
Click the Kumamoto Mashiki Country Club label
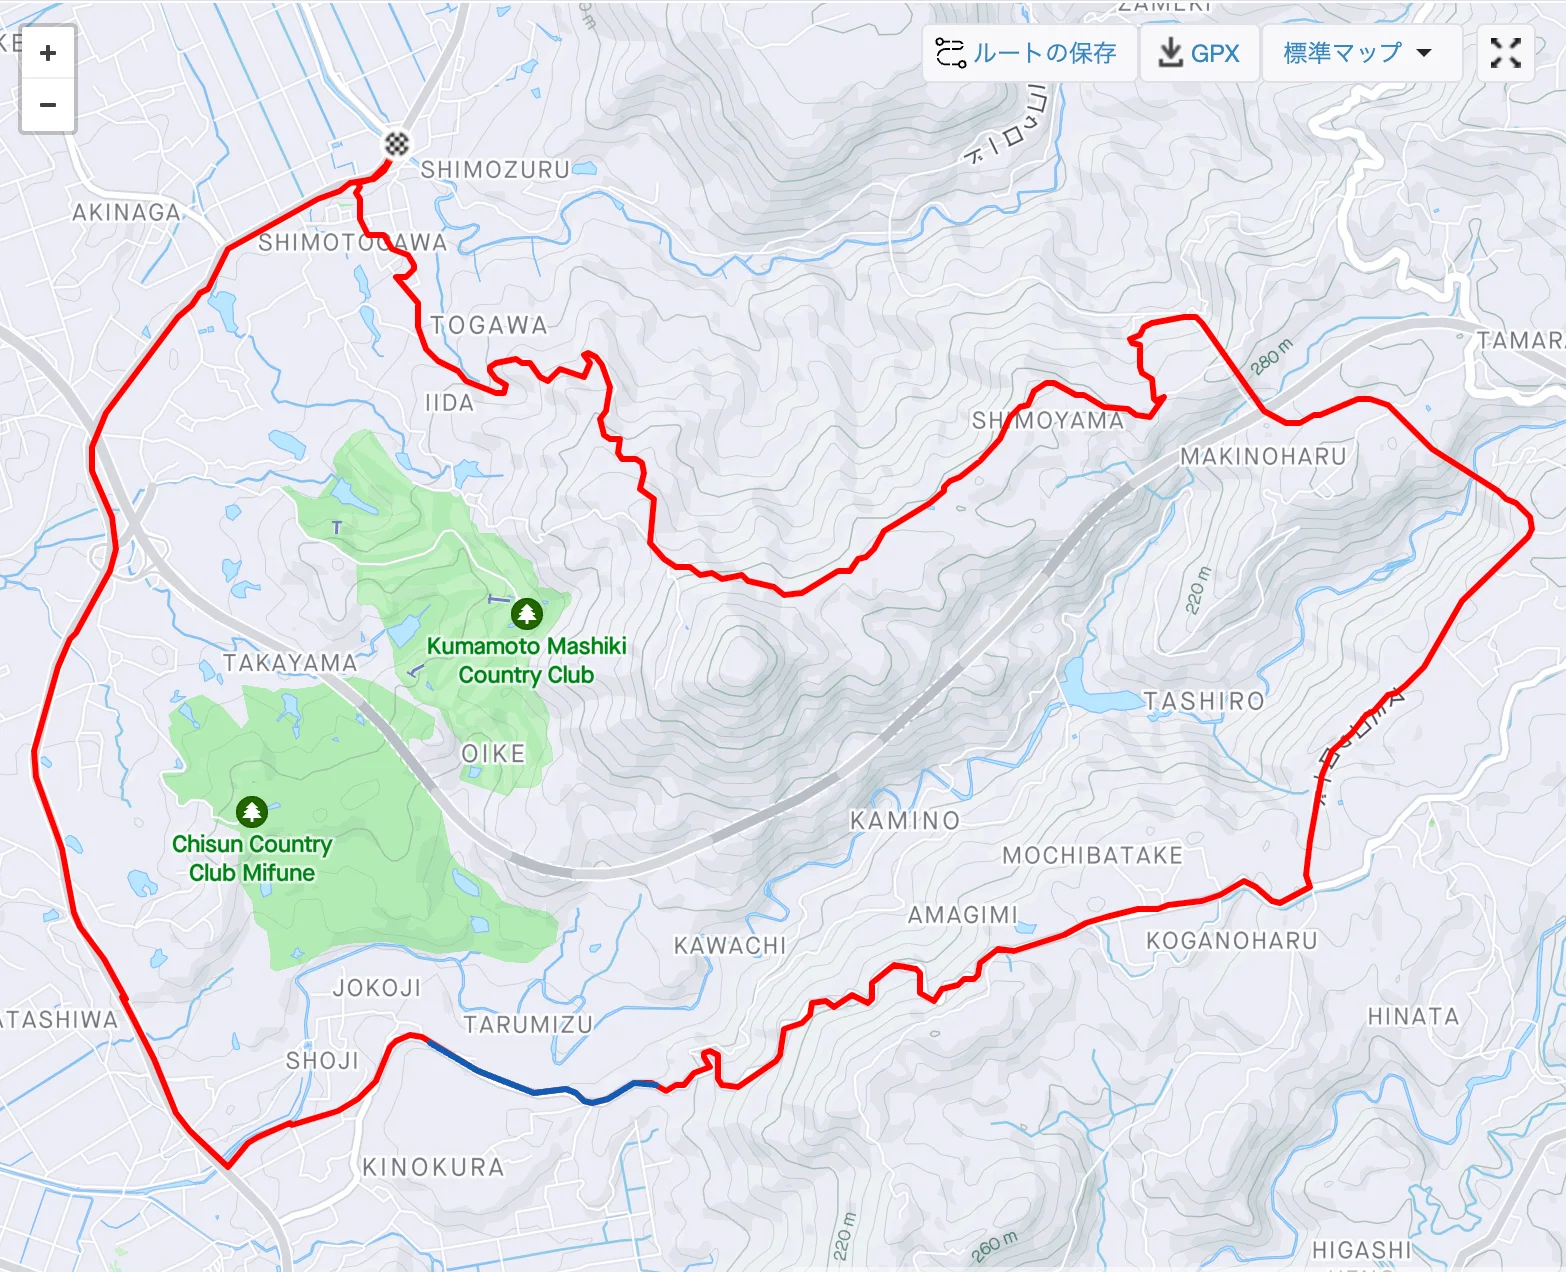526,660
